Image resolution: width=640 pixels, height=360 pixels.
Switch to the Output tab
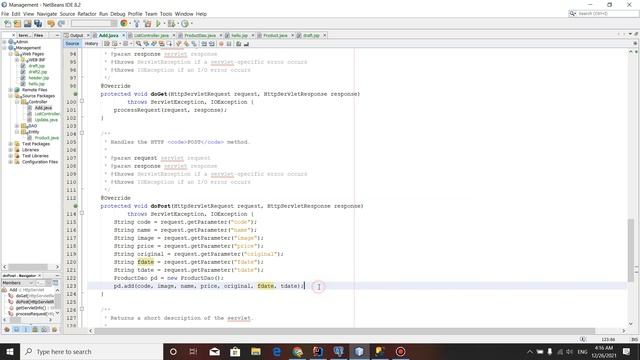point(76,36)
